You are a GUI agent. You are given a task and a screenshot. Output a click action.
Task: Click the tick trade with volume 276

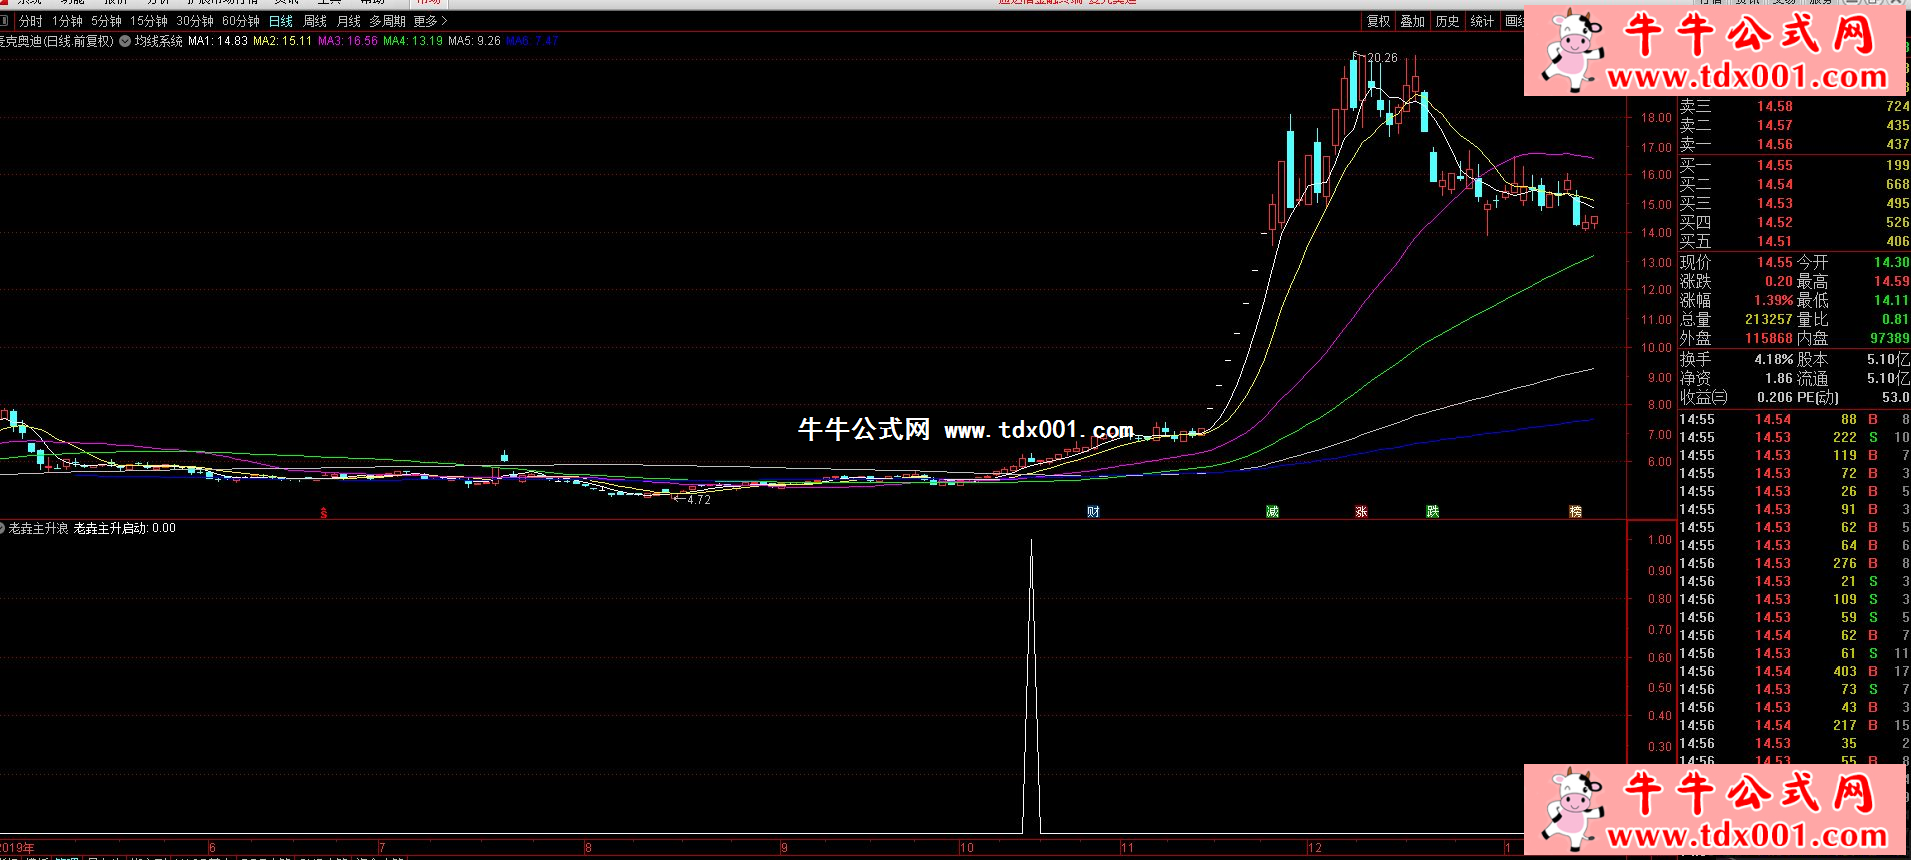pyautogui.click(x=1794, y=563)
